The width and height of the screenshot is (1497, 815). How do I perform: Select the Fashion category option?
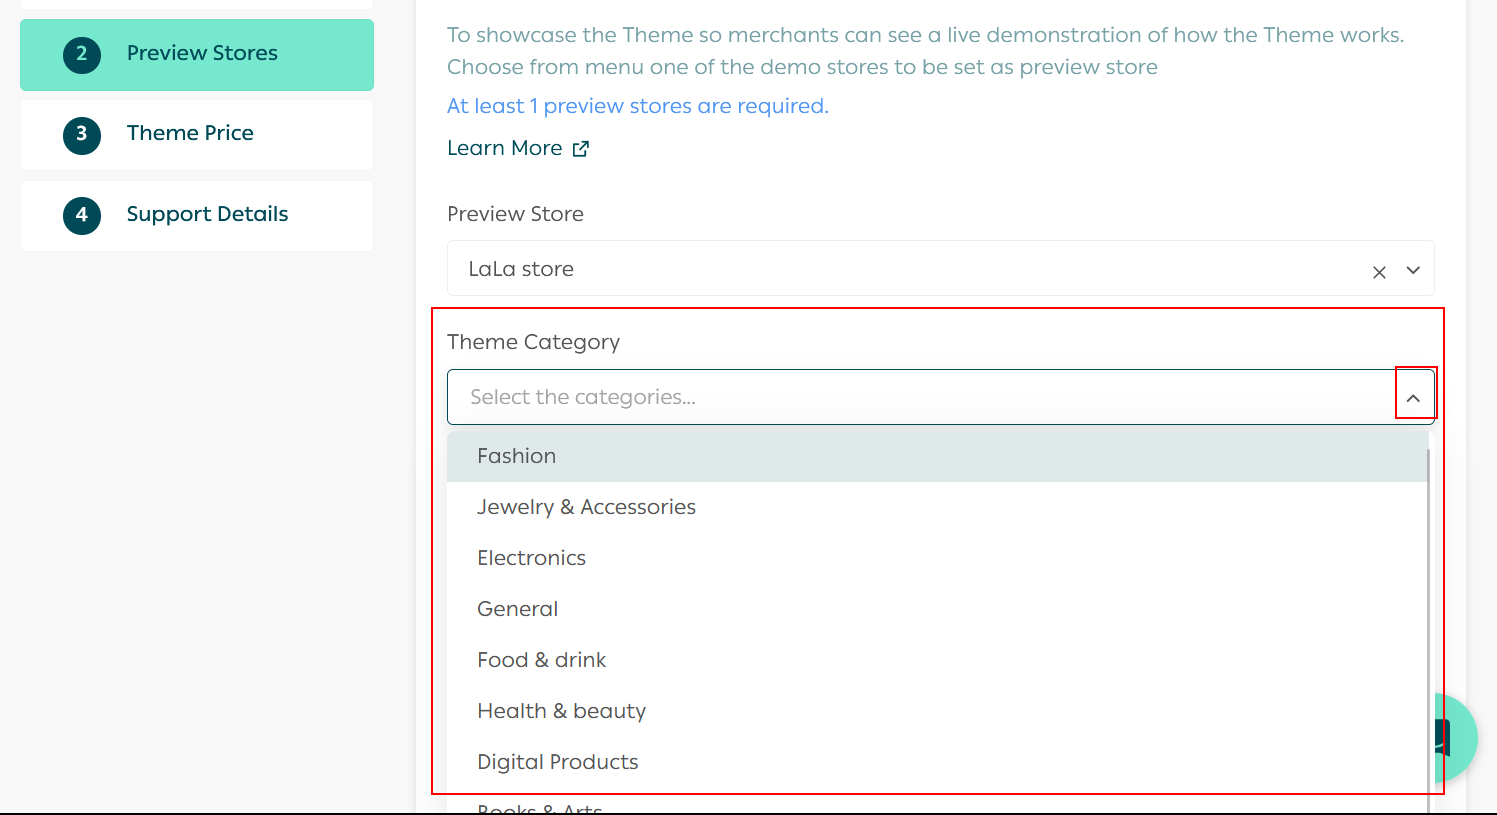click(516, 456)
